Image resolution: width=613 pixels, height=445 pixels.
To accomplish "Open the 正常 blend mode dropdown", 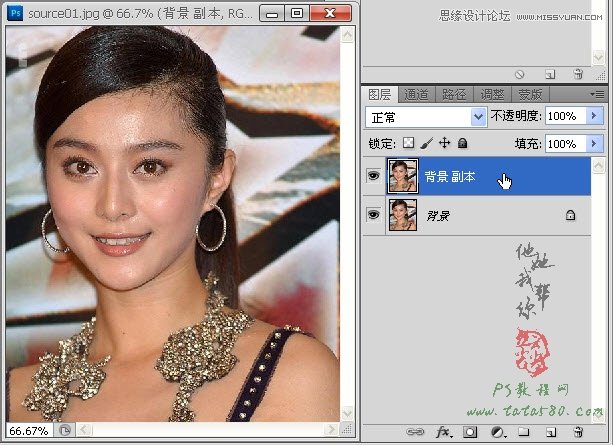I will (x=477, y=117).
